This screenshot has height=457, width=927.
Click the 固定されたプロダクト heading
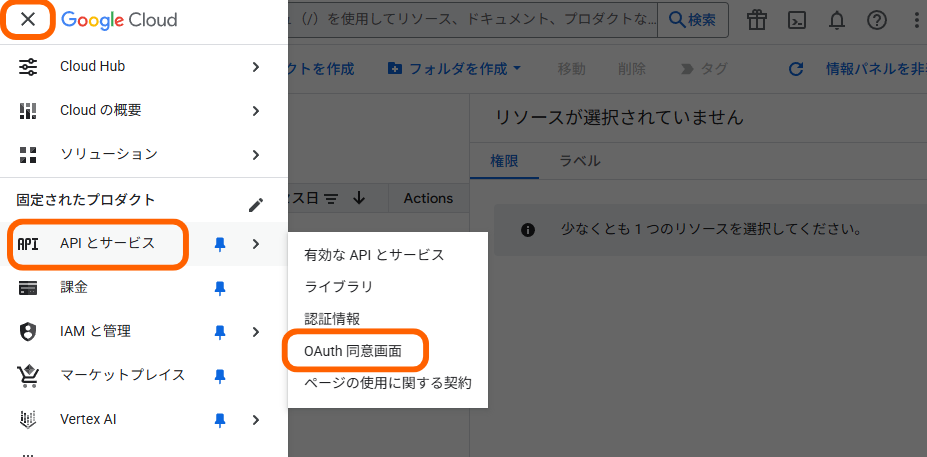(x=86, y=200)
